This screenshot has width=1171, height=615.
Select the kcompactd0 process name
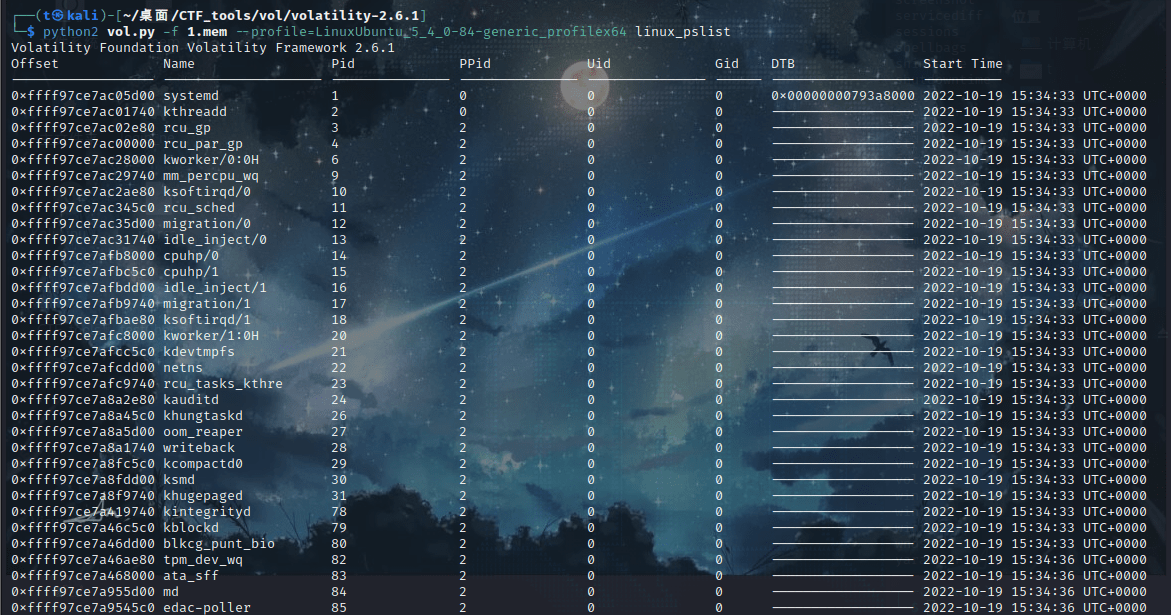(x=203, y=463)
